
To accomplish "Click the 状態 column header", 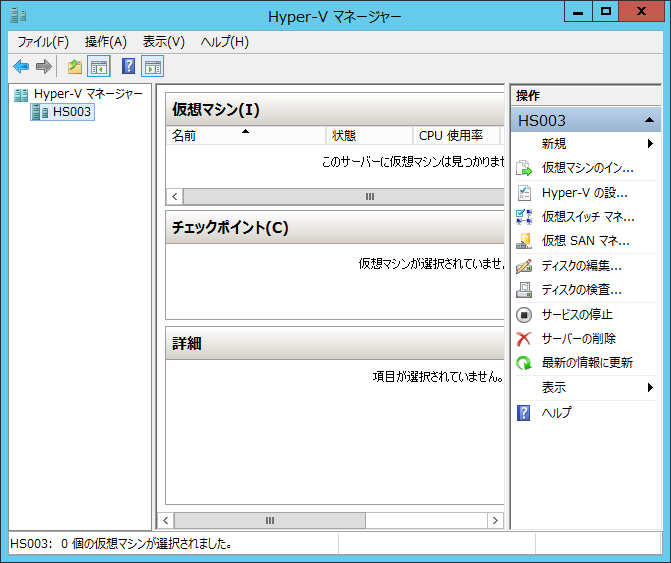I will 369,135.
